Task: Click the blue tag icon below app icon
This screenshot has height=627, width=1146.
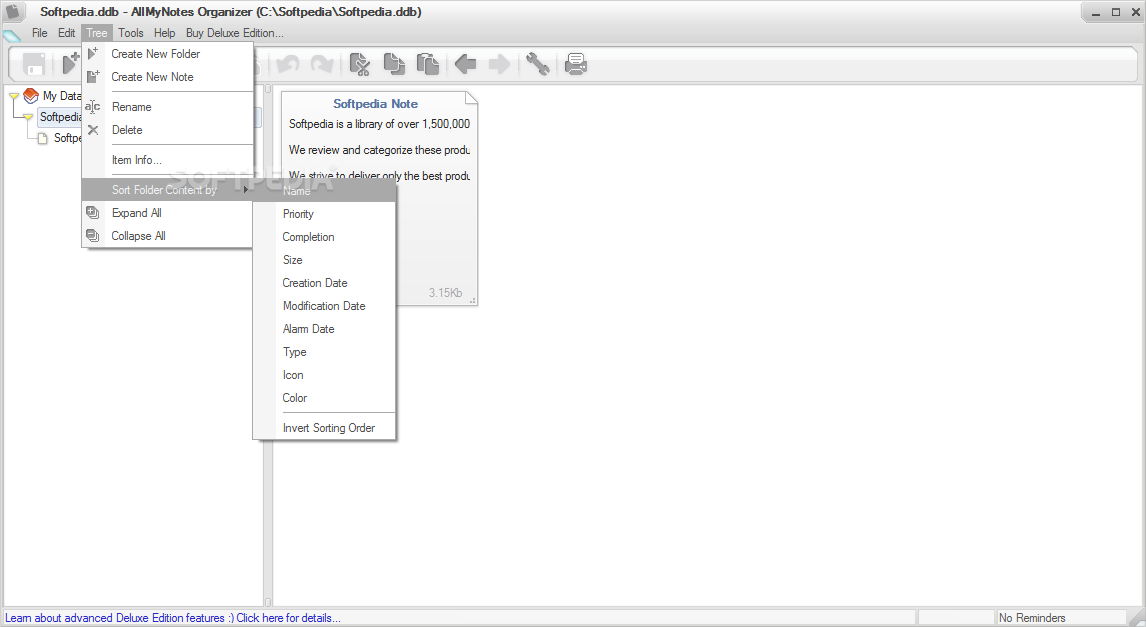Action: [12, 35]
